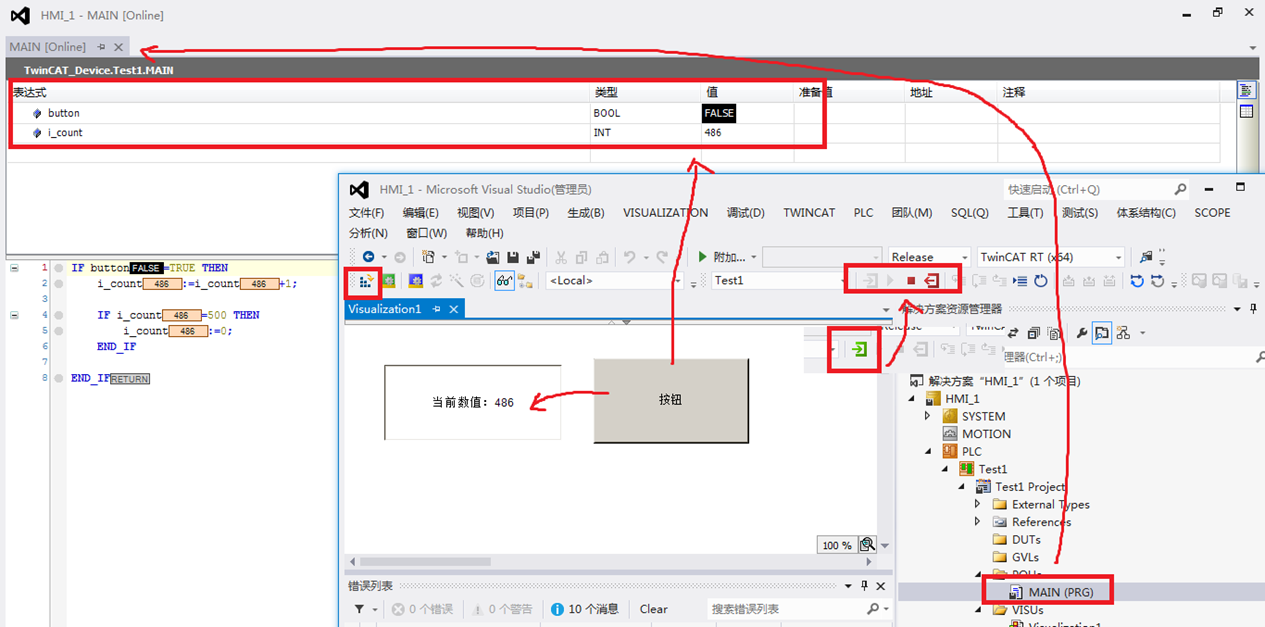Viewport: 1265px width, 627px height.
Task: Open the Test1 PLC project dropdown
Action: point(781,281)
